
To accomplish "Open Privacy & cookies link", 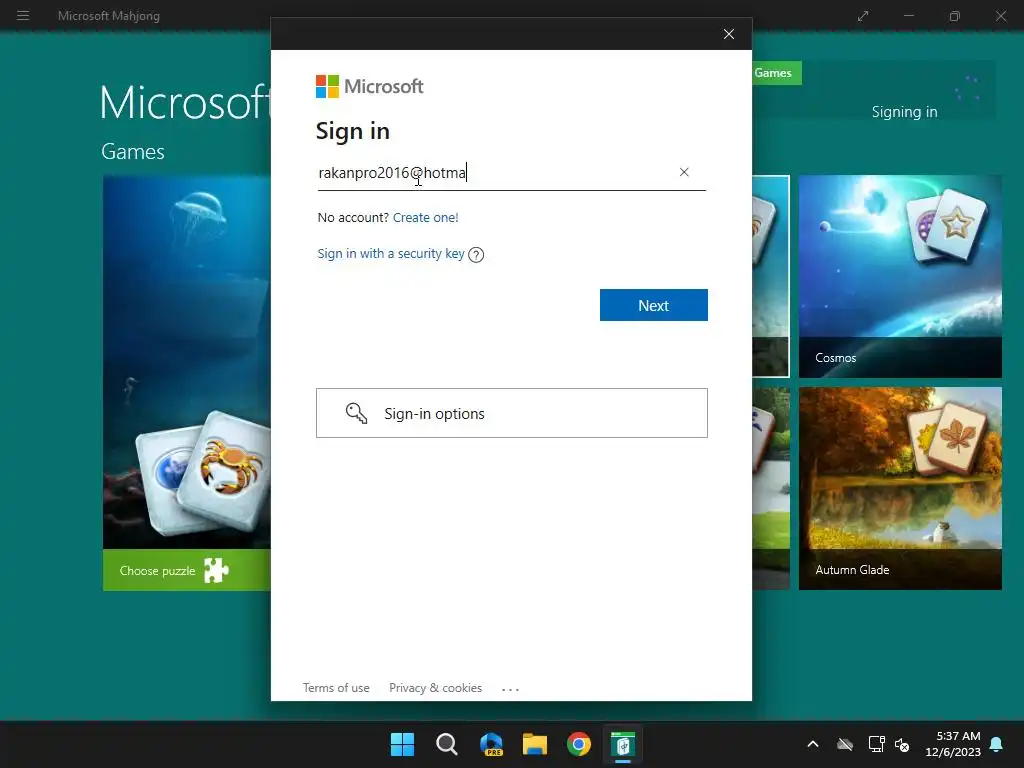I will click(x=436, y=688).
